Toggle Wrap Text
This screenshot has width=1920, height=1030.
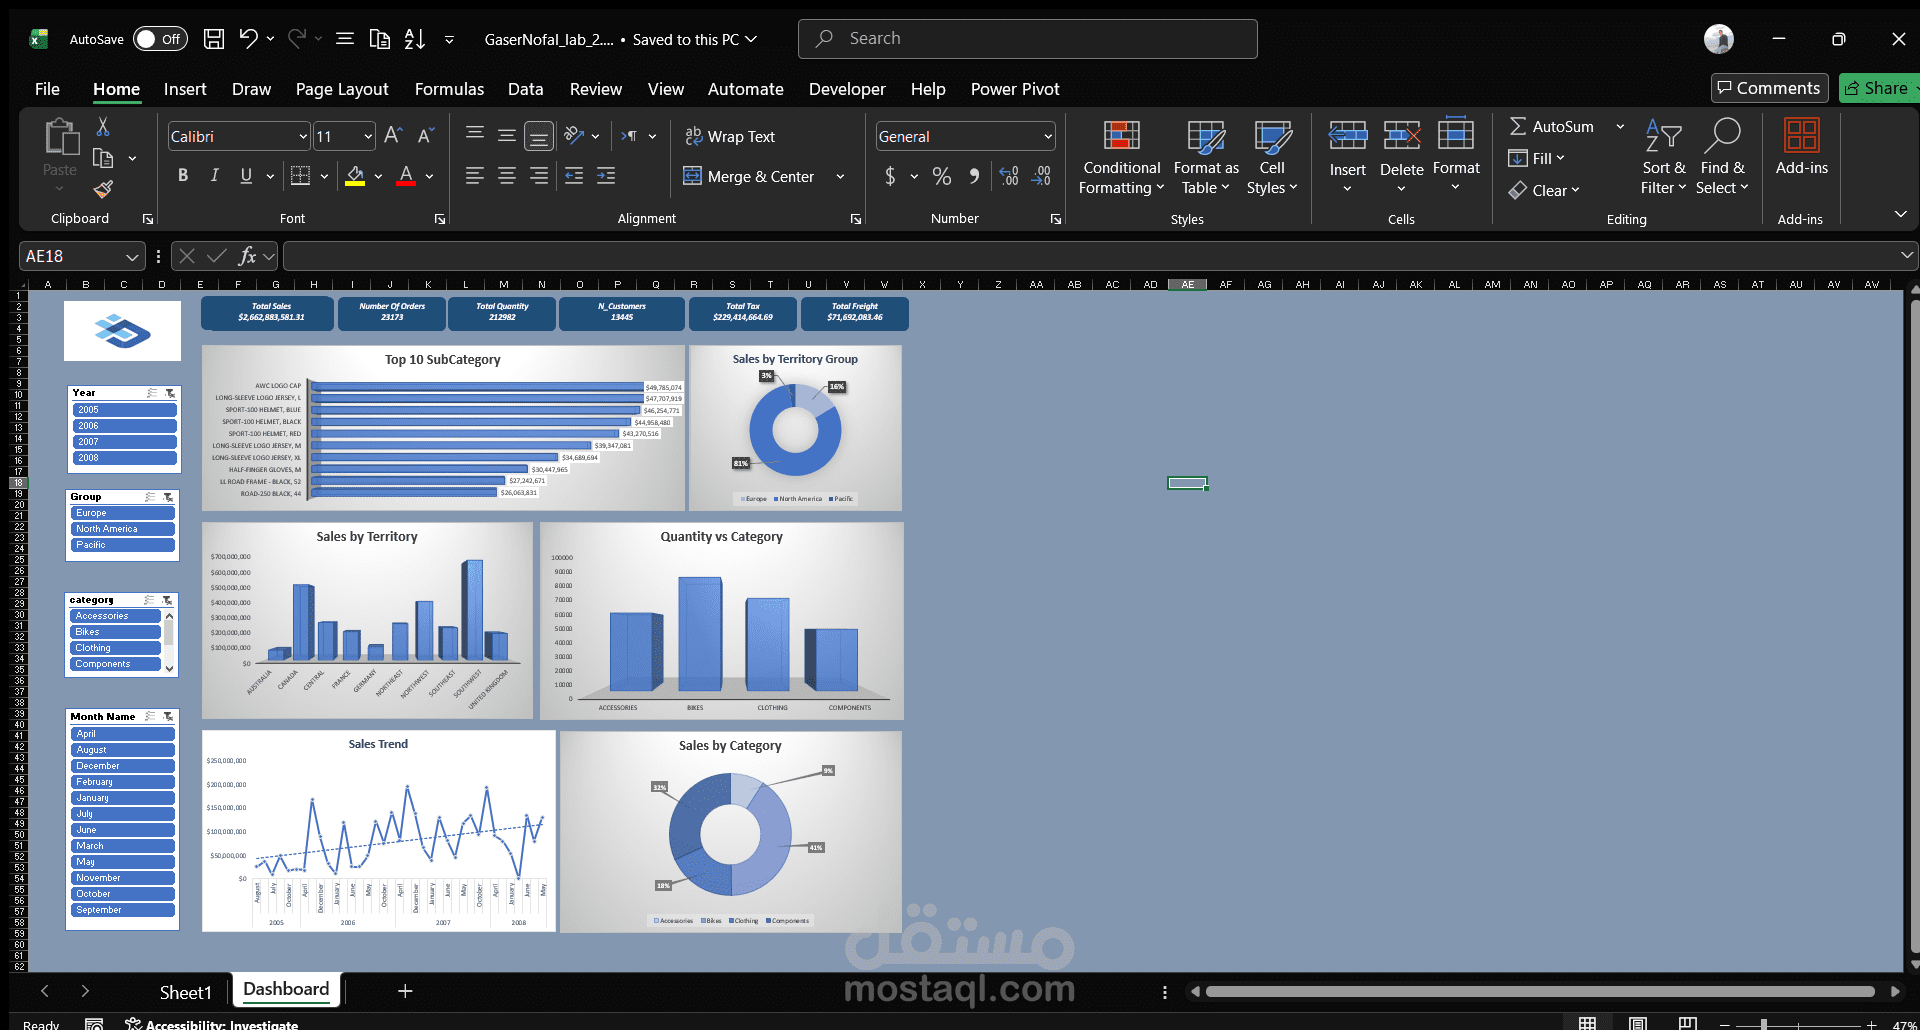click(x=730, y=136)
